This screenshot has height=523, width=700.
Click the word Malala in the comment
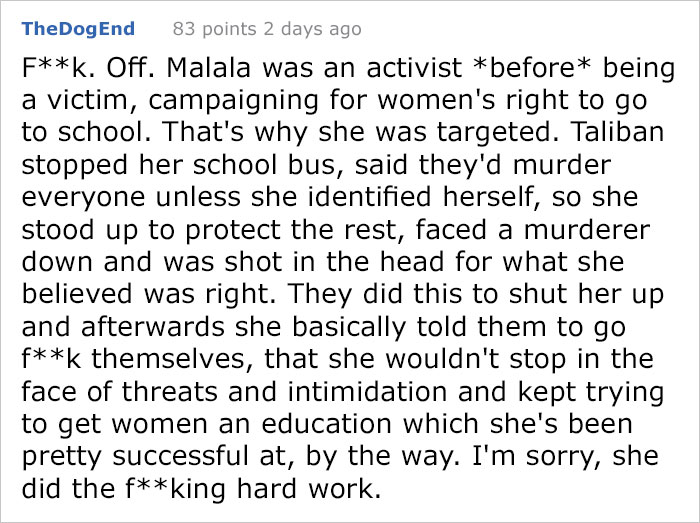click(208, 68)
